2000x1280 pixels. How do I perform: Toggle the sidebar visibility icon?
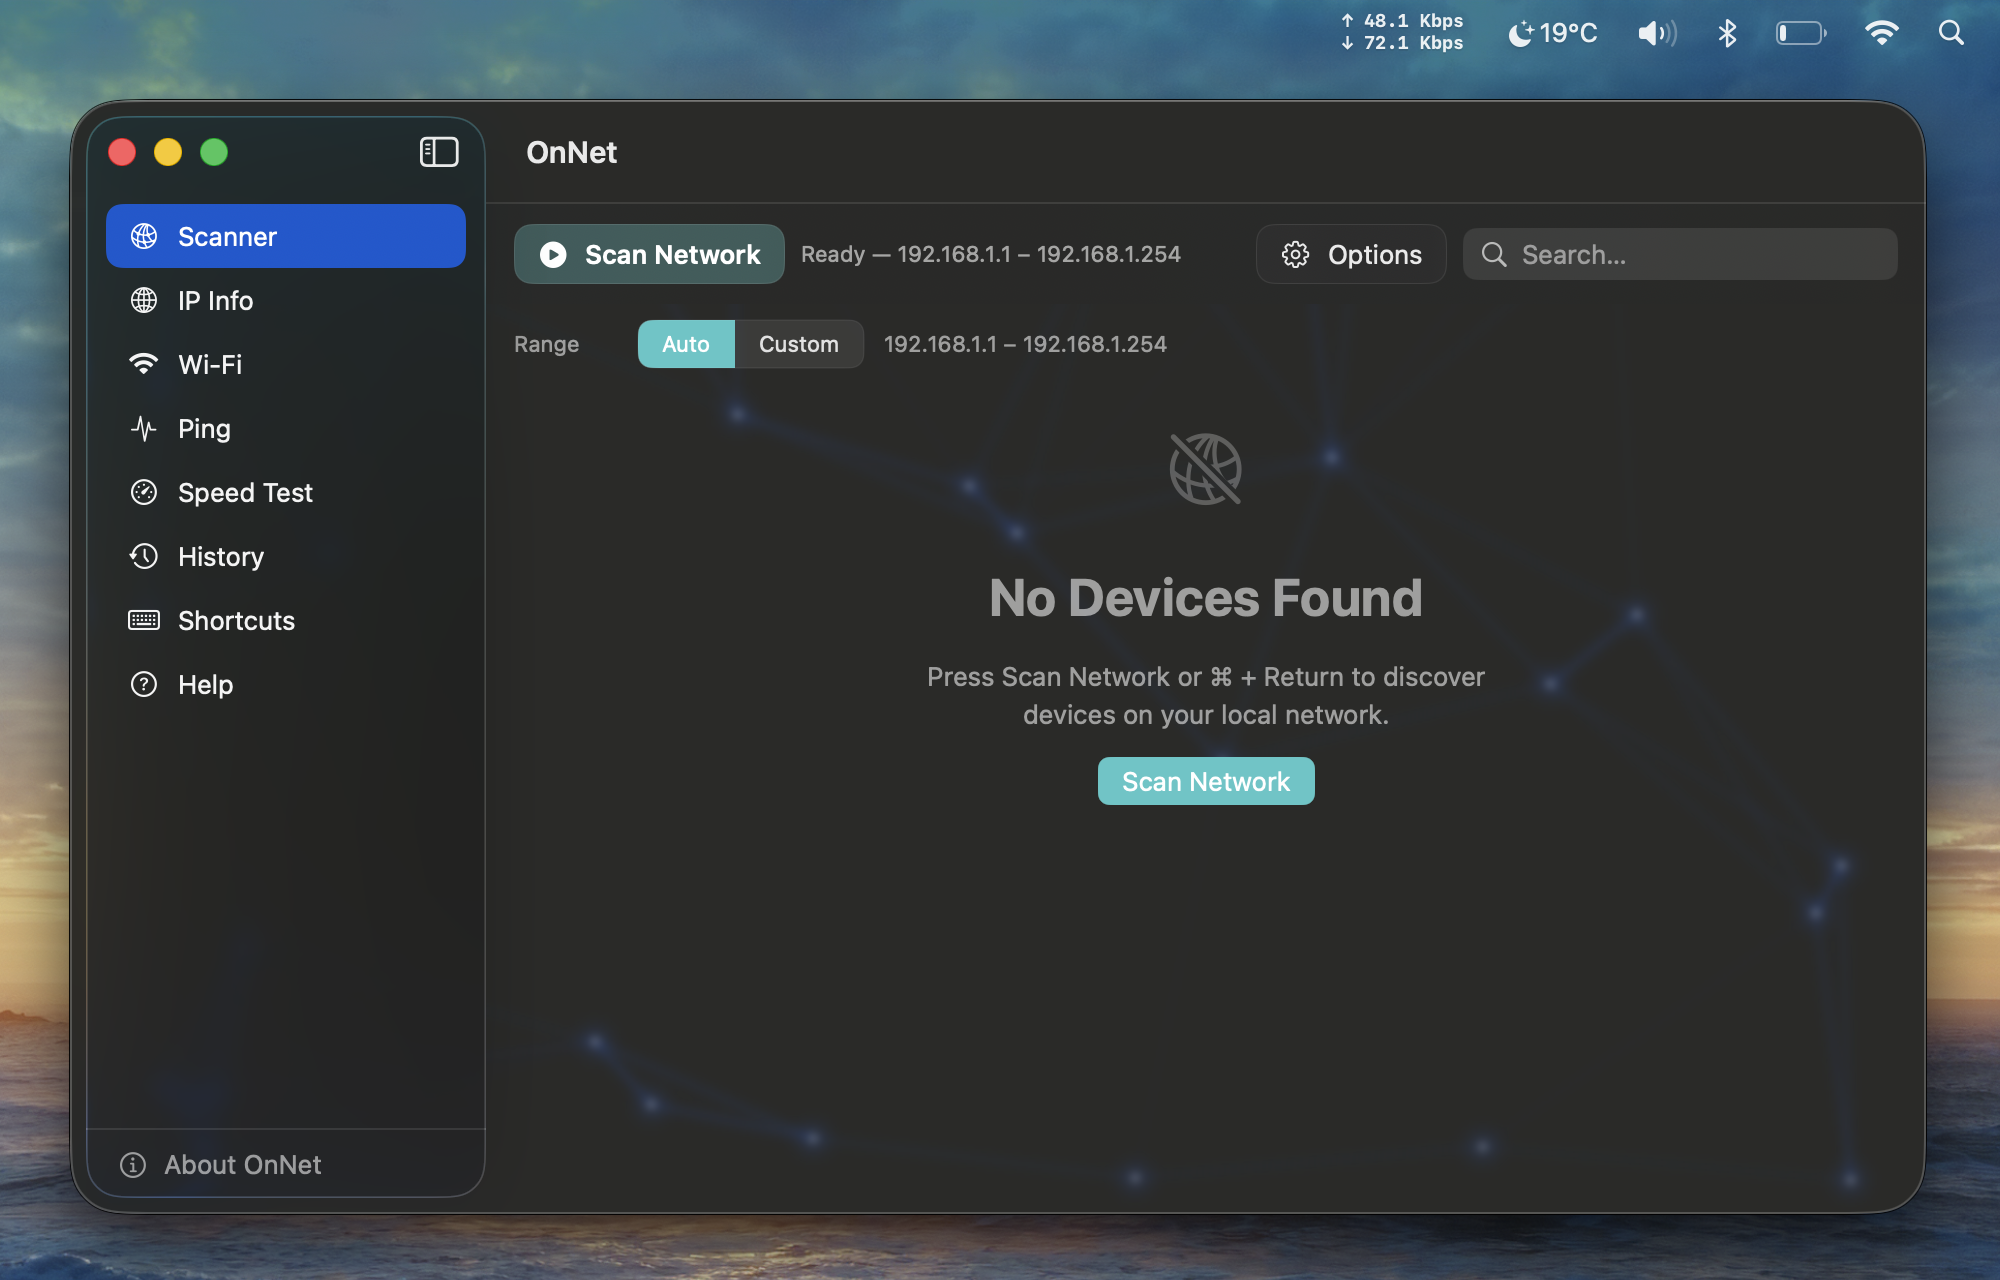pyautogui.click(x=439, y=152)
